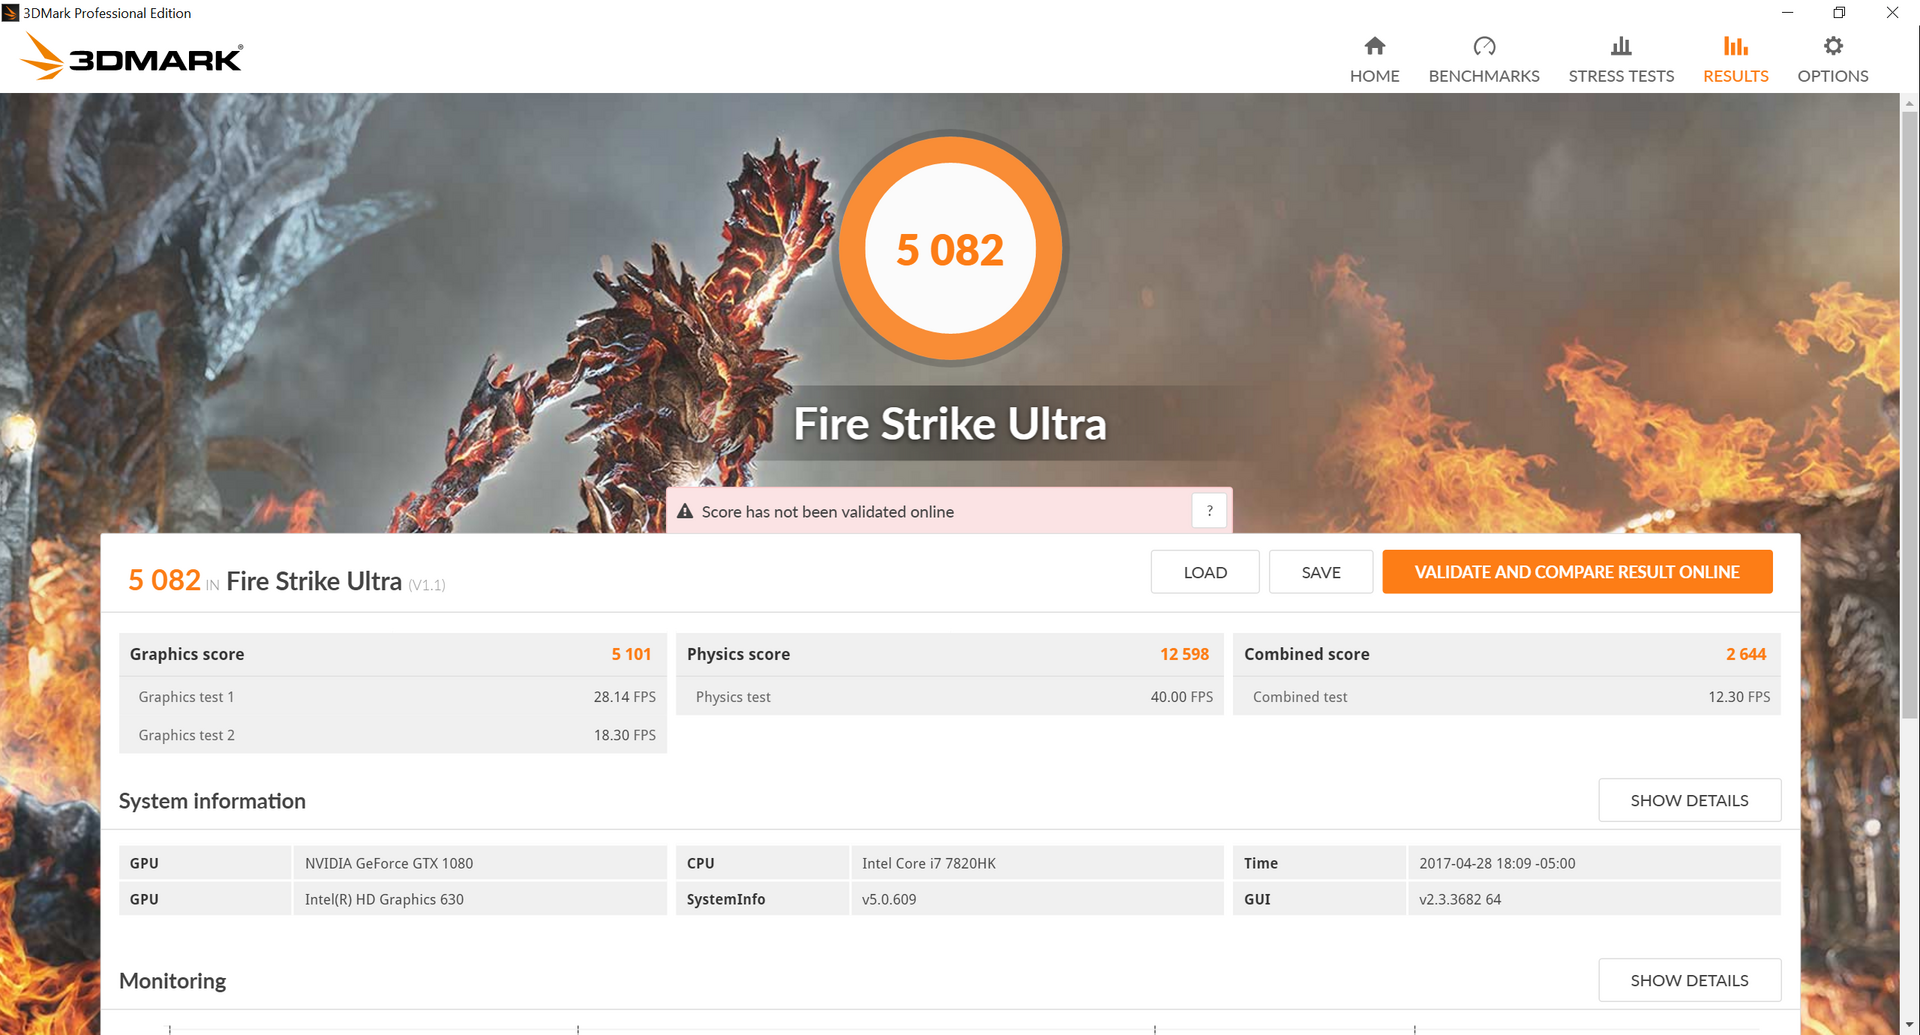1920x1035 pixels.
Task: Click the Stress Tests bar chart icon
Action: pos(1621,46)
